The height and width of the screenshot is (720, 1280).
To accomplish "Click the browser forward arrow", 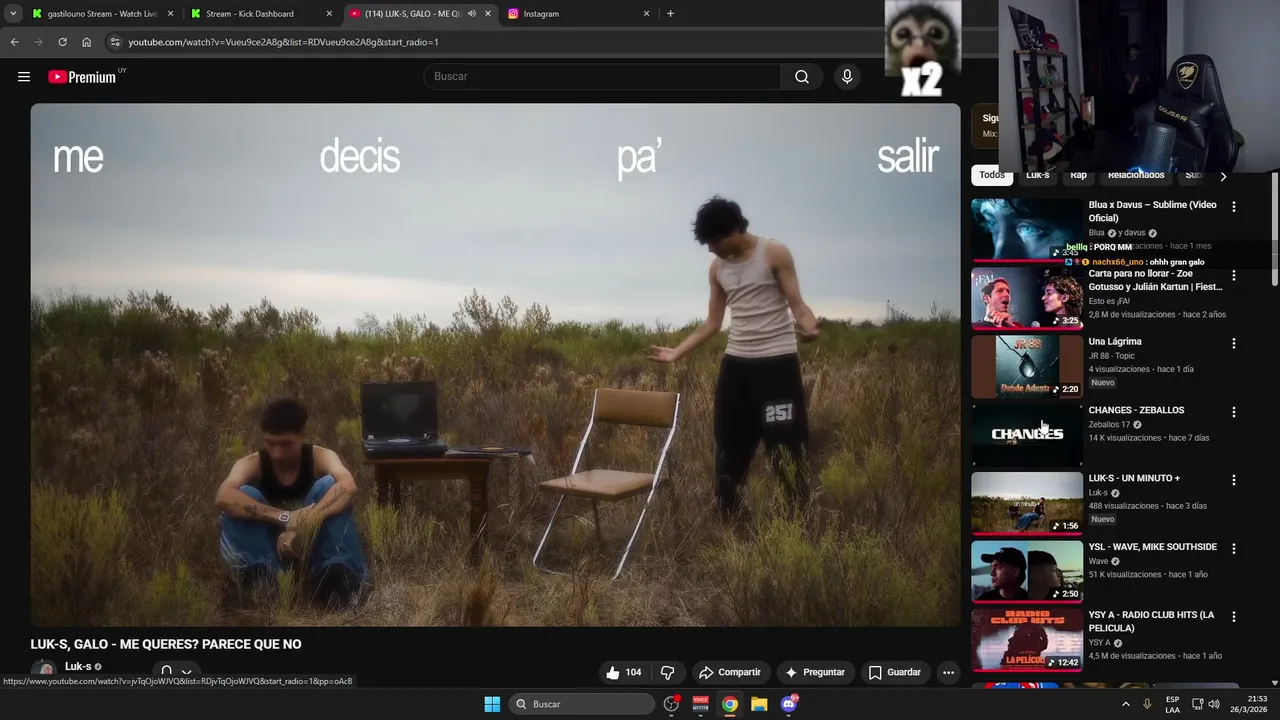I will 38,42.
